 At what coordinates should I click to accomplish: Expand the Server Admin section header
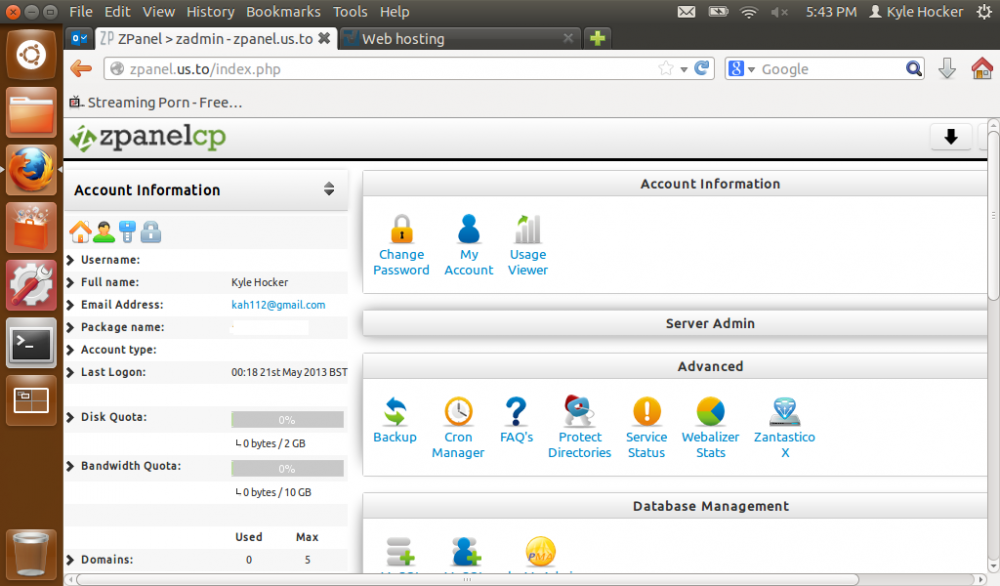tap(710, 324)
